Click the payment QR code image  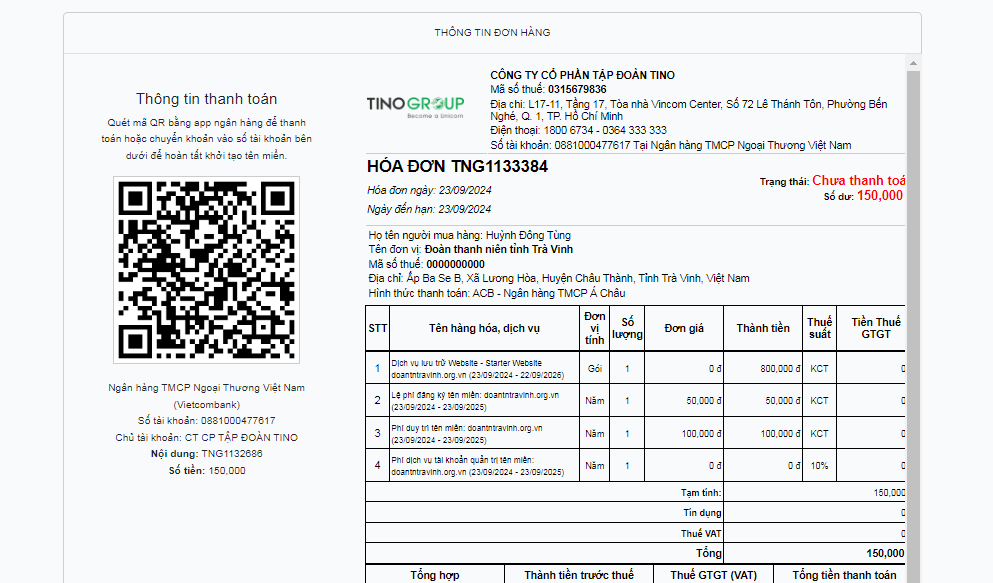206,270
